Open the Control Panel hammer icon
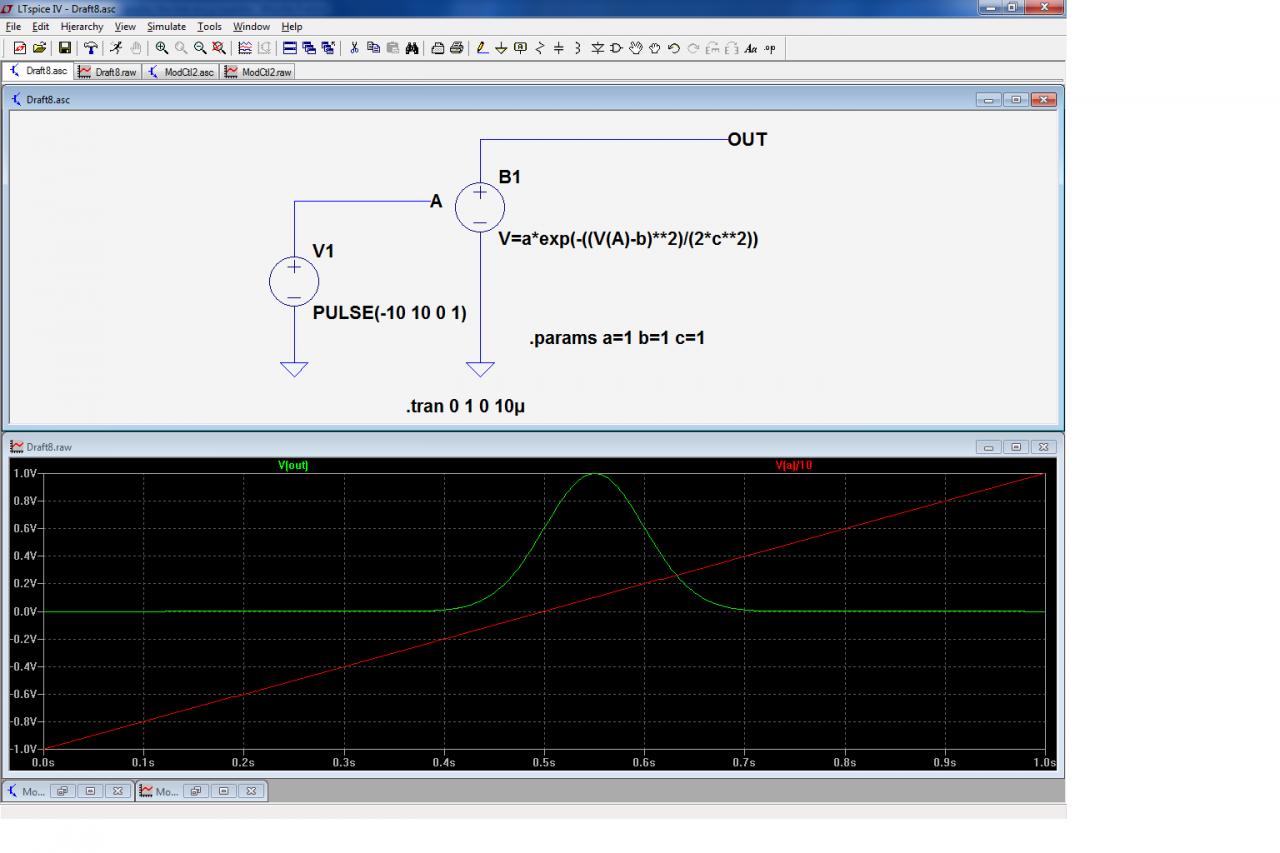1280x853 pixels. point(91,48)
